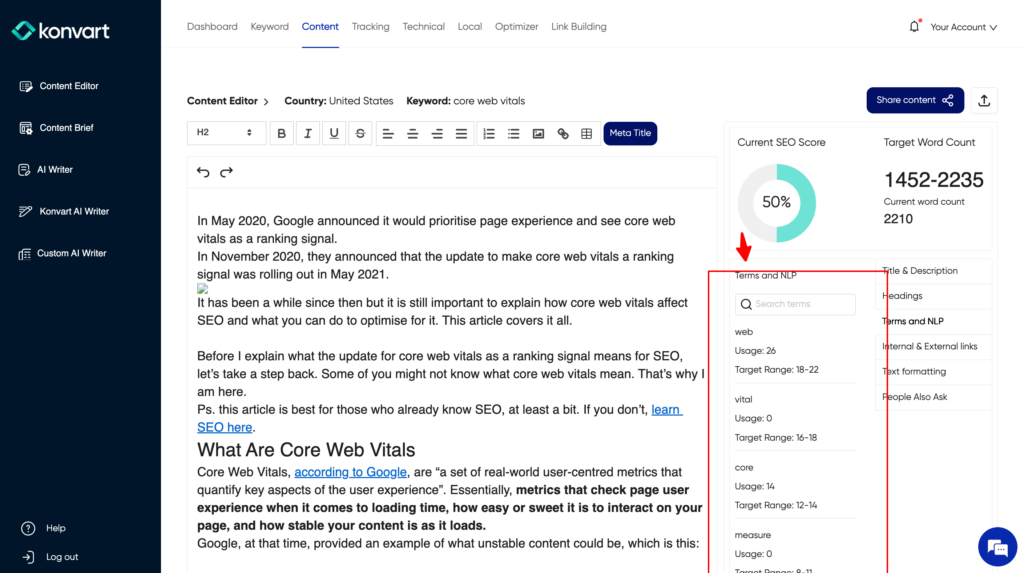Insert an image using the toolbar

pyautogui.click(x=538, y=133)
